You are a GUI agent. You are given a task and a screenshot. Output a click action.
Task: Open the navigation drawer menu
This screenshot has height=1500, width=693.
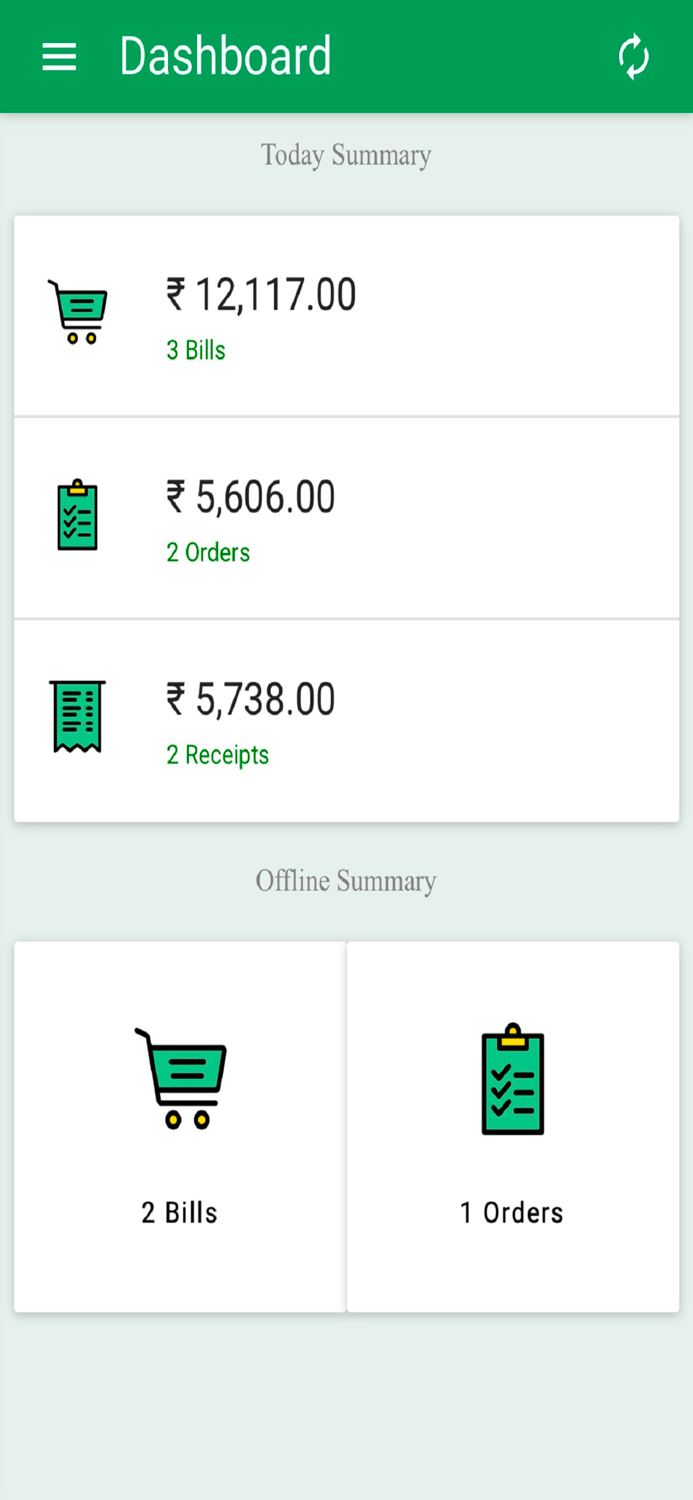click(58, 57)
